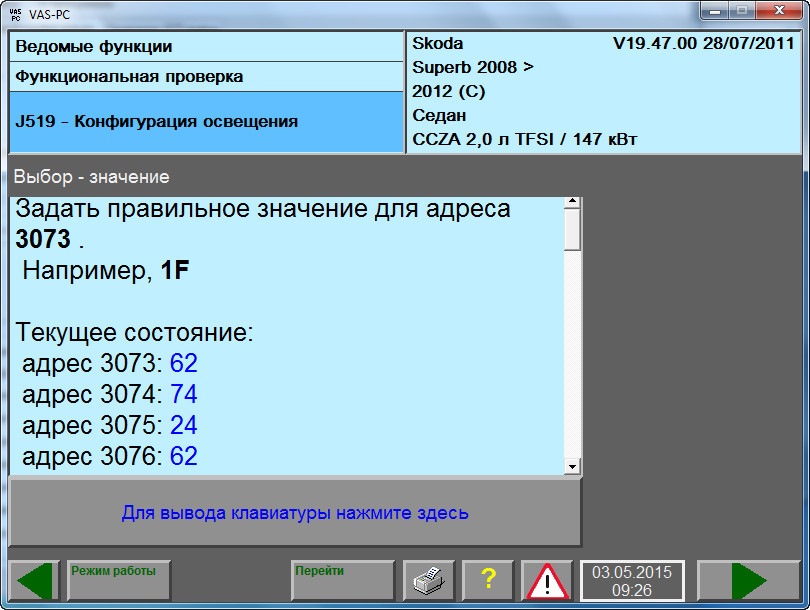Click the адрес 3074 value 74

[x=183, y=394]
